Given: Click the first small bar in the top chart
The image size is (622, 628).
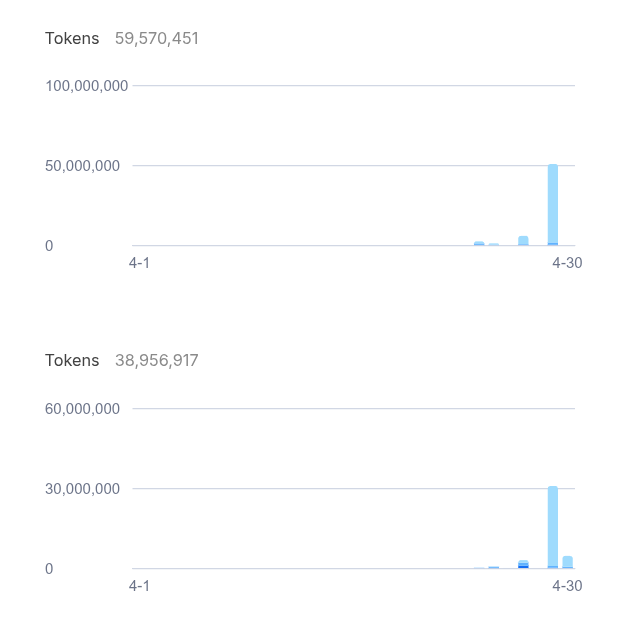Looking at the screenshot, I should [479, 244].
